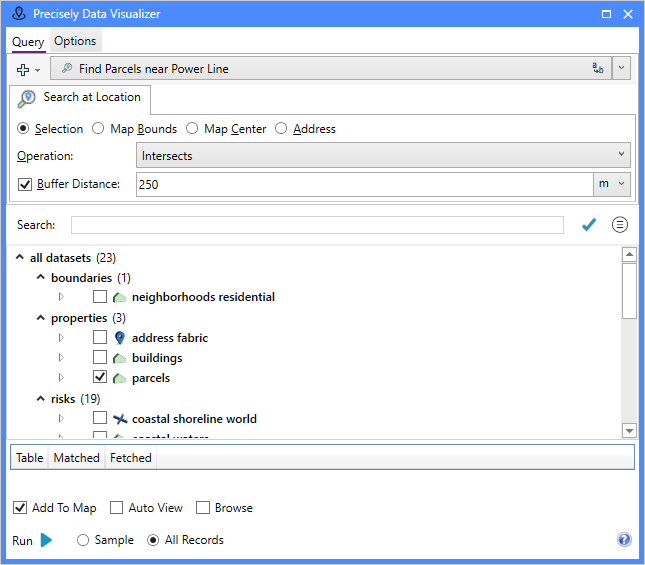Check the buildings checkbox
The image size is (645, 565).
[100, 357]
